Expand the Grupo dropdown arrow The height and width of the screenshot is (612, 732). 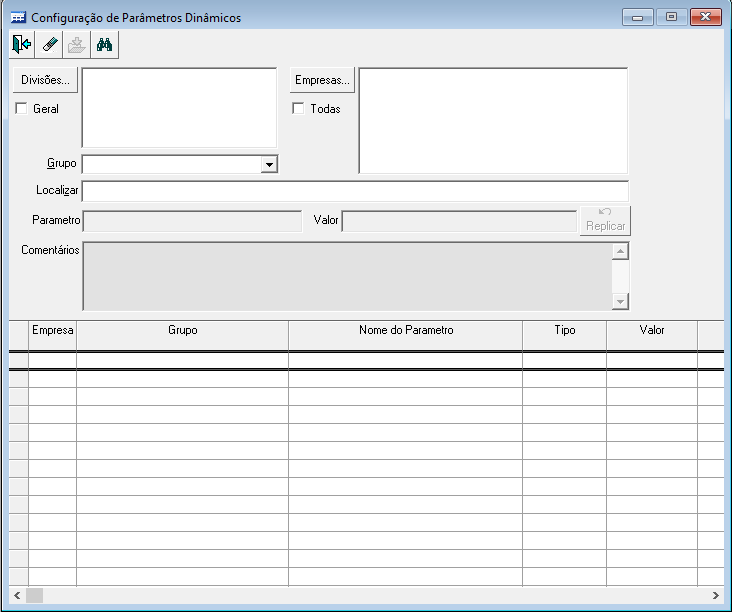tap(269, 164)
